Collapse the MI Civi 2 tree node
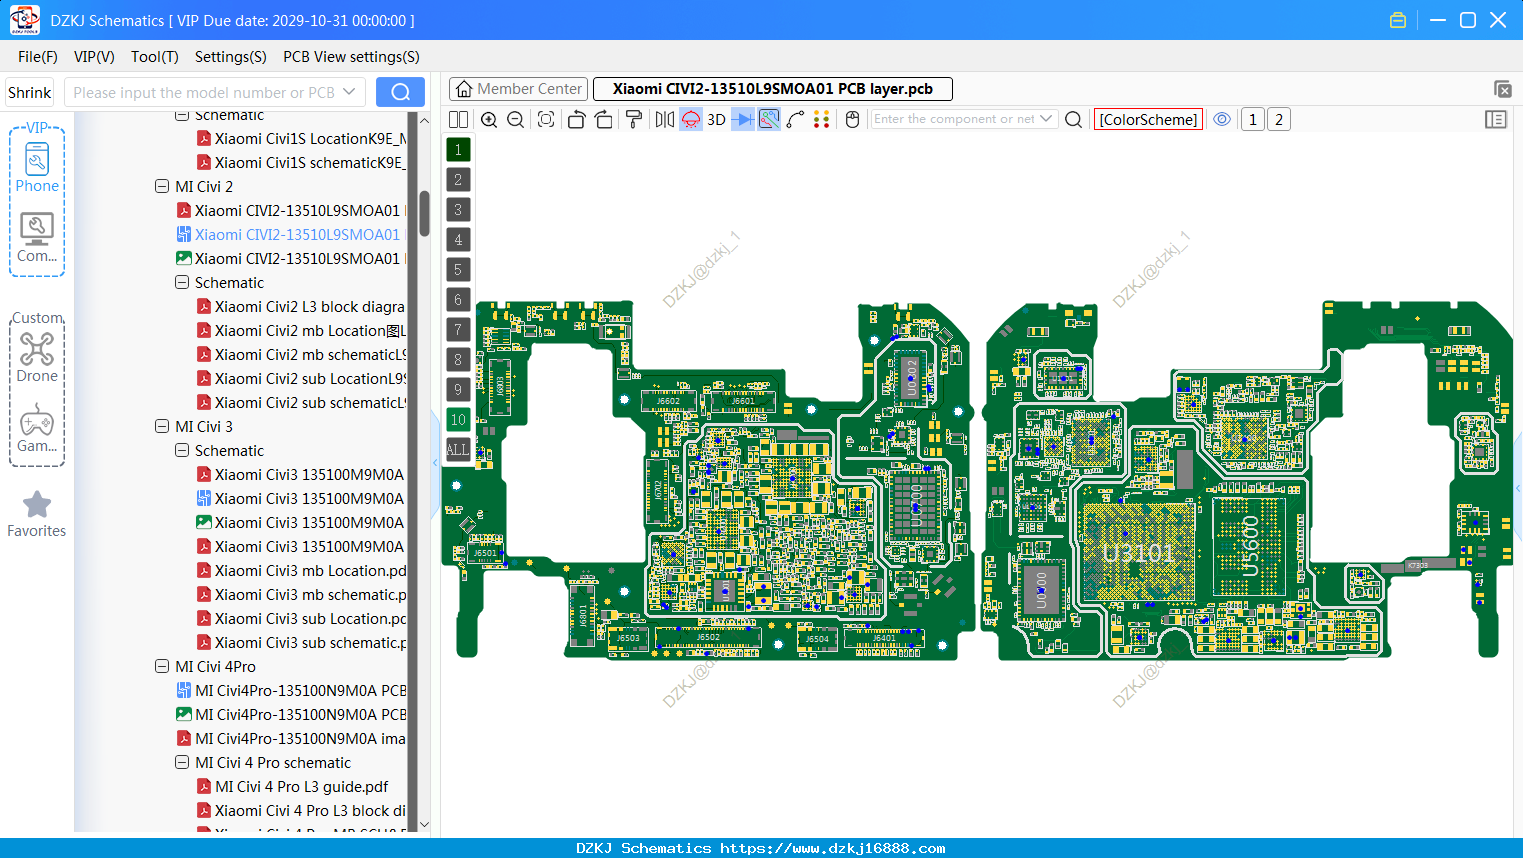 coord(162,187)
